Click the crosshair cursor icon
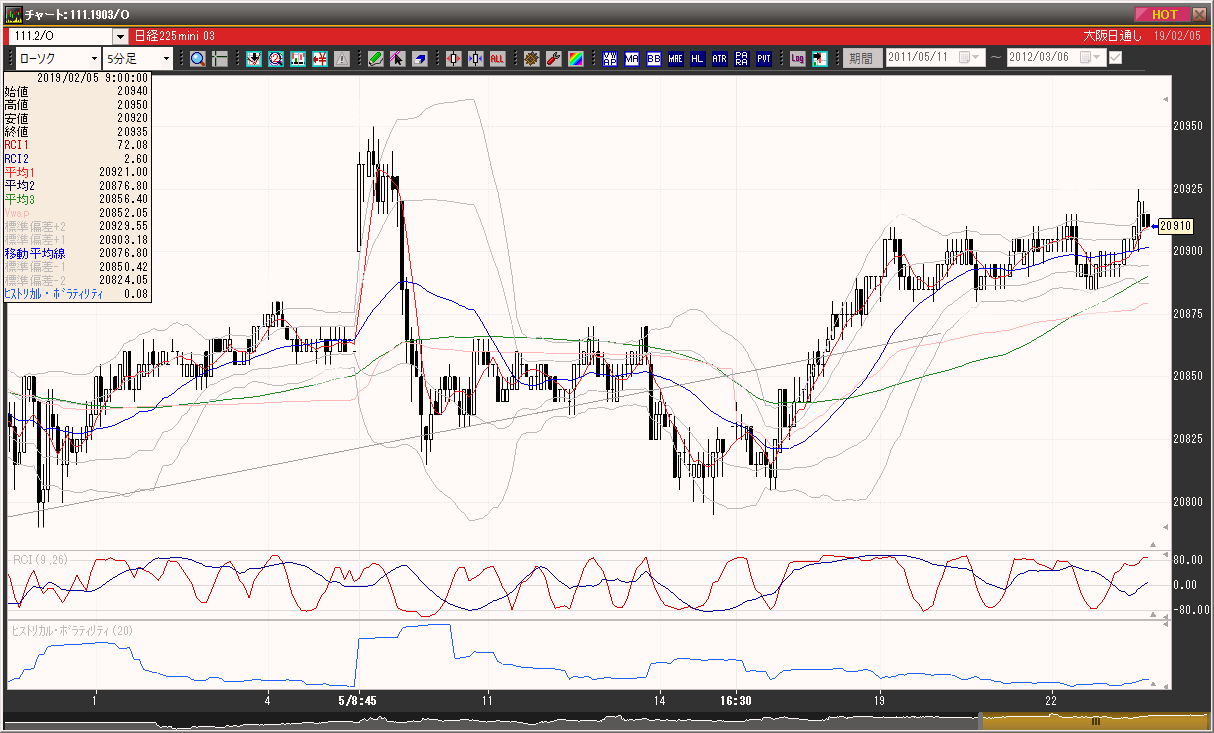 pos(220,58)
